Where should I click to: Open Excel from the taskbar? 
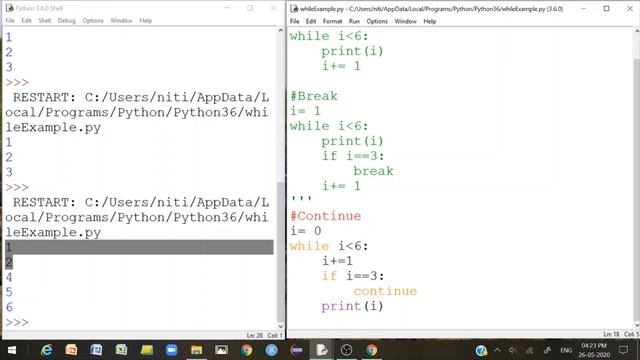pos(121,350)
